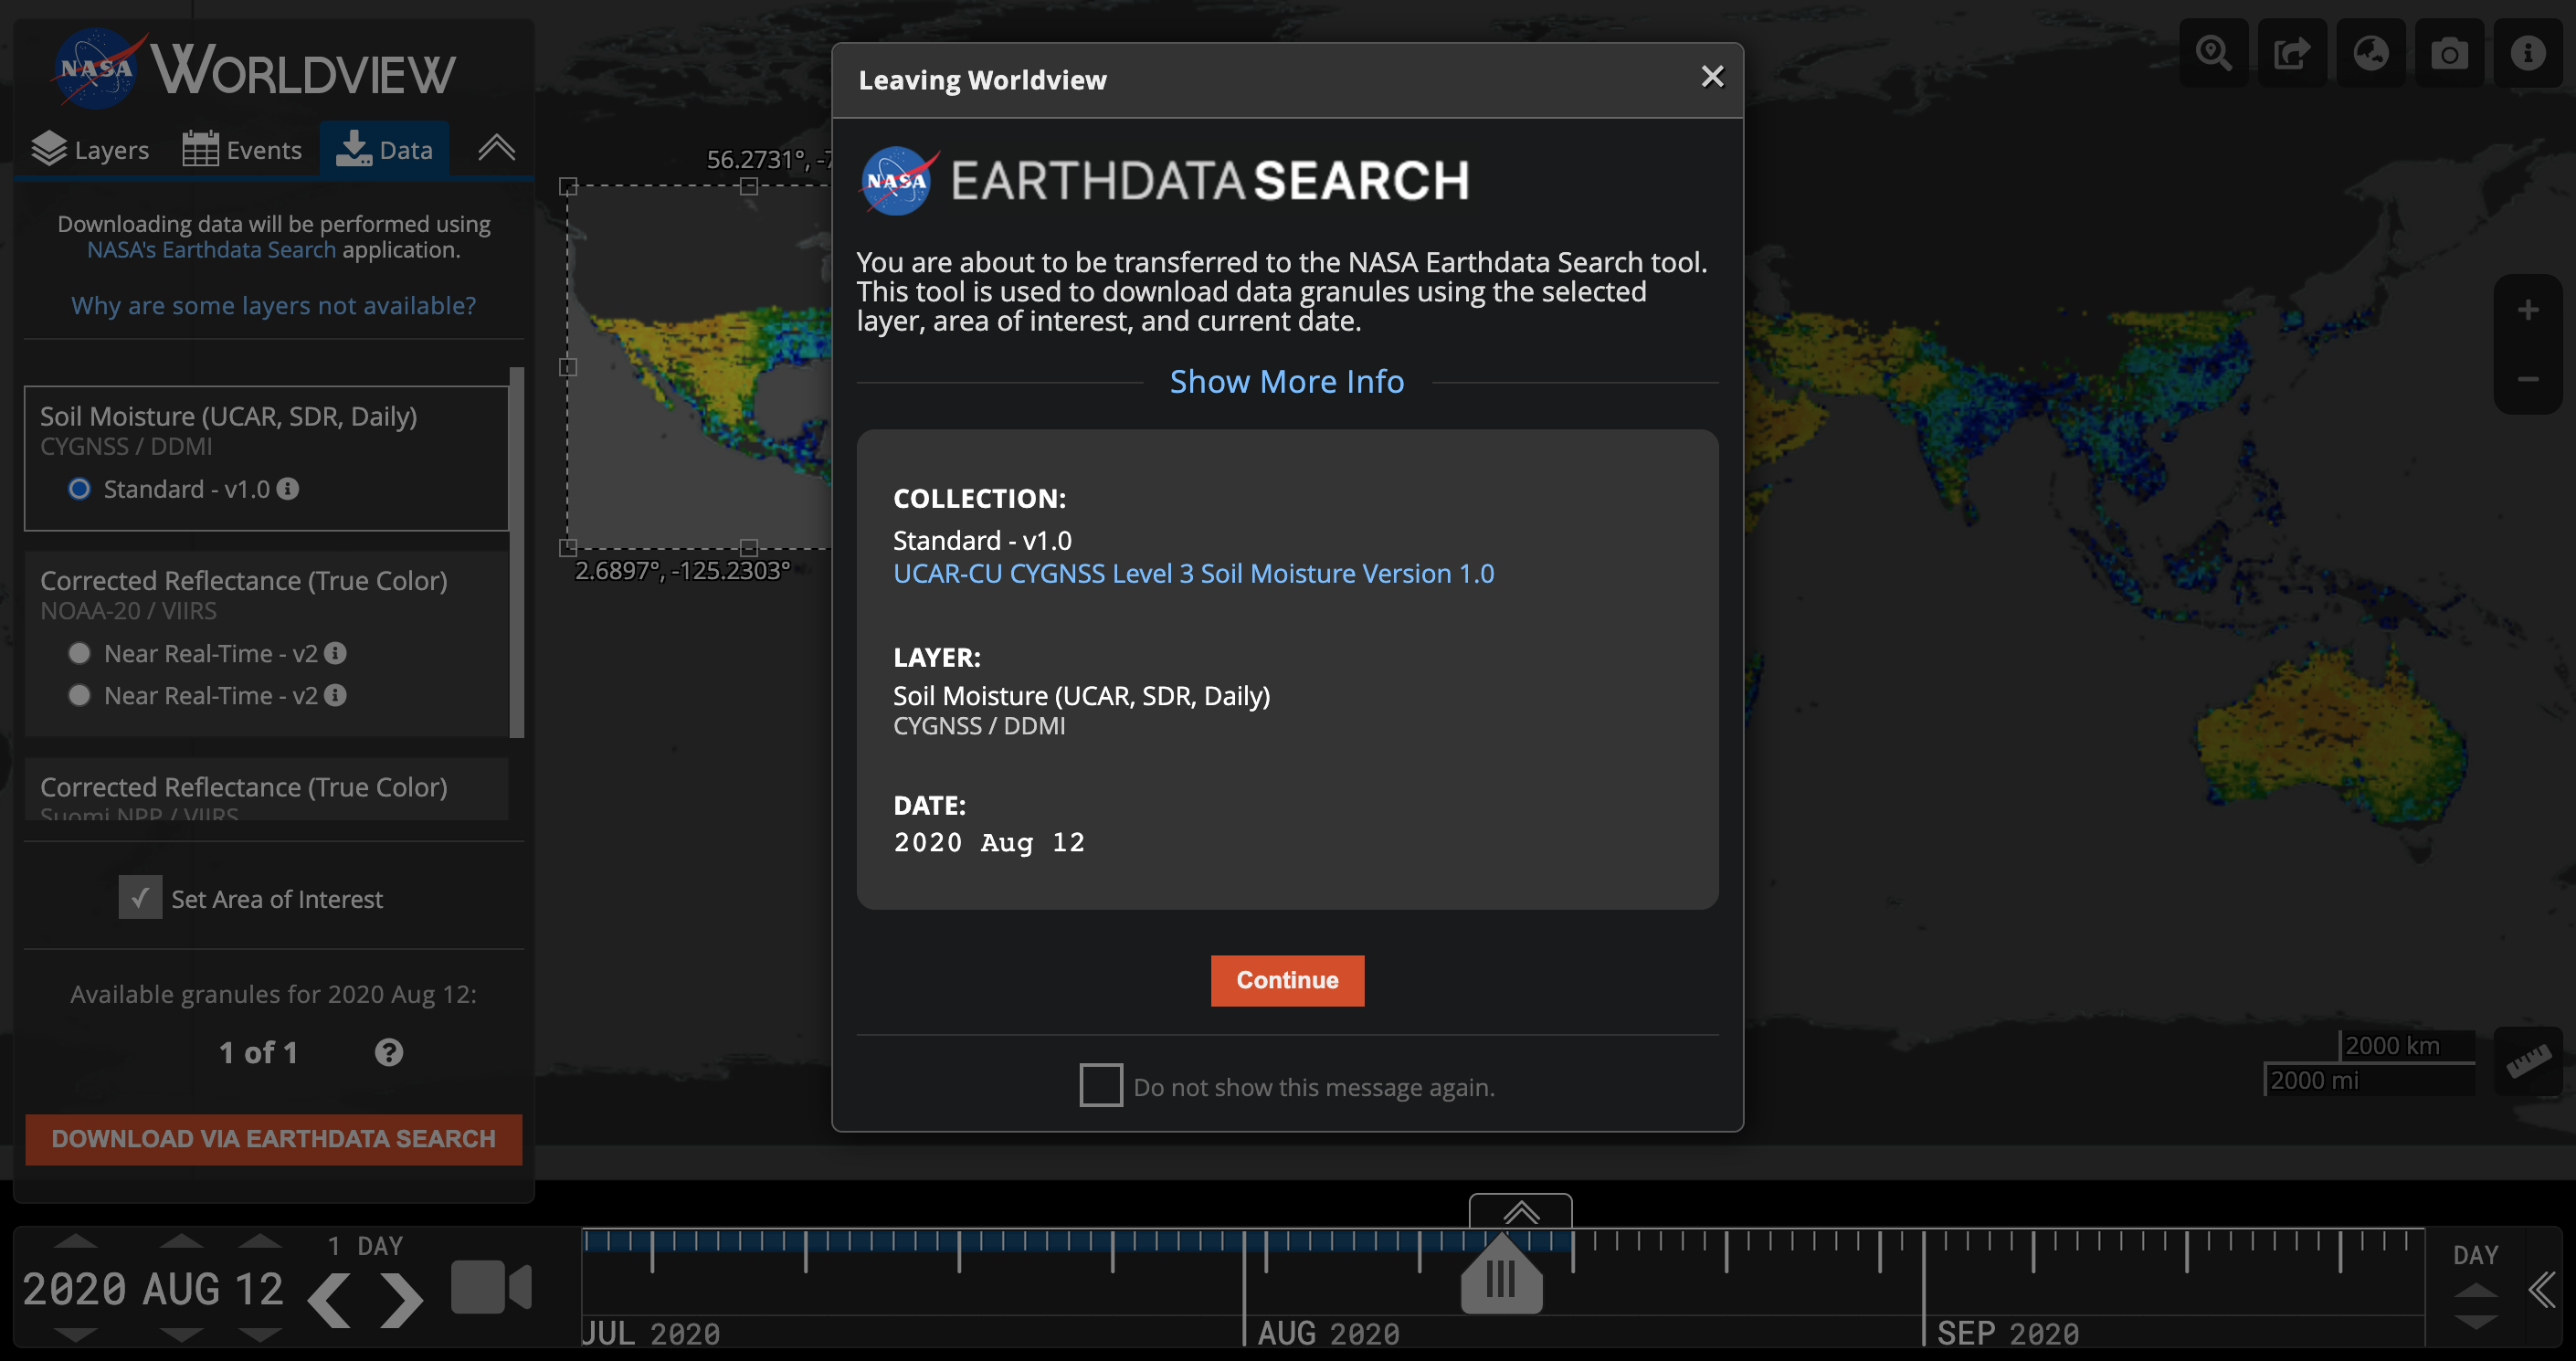Zoom in the map with plus button
This screenshot has width=2576, height=1361.
pos(2528,310)
